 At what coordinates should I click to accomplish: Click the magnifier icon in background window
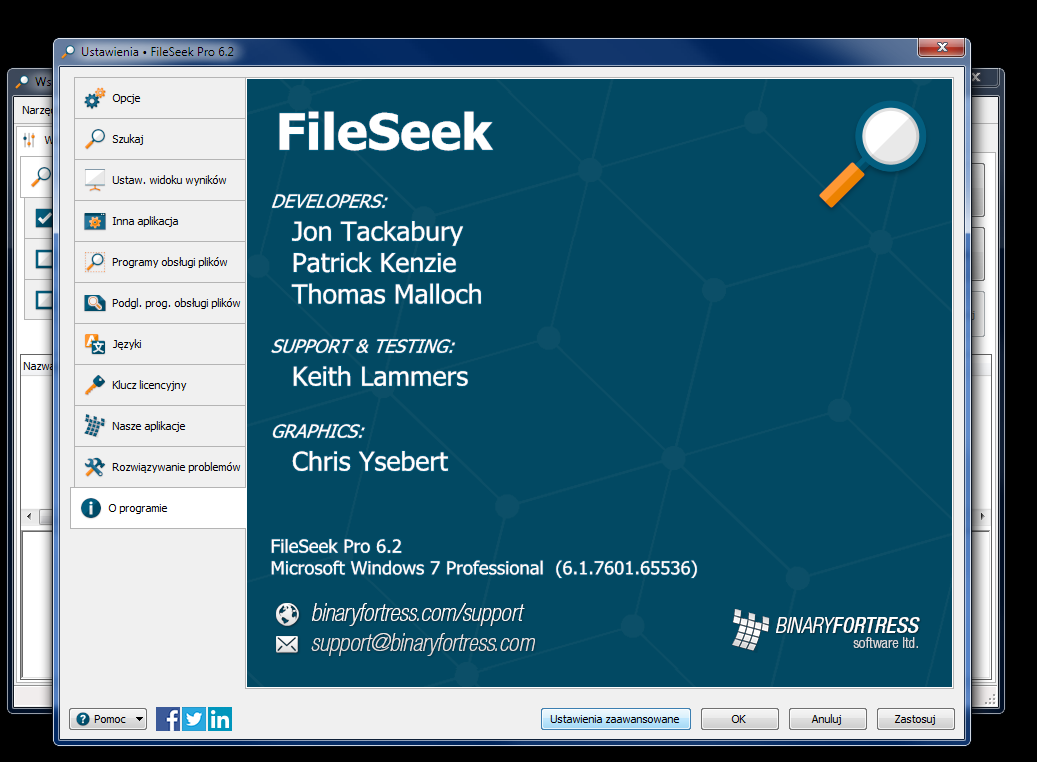(41, 177)
